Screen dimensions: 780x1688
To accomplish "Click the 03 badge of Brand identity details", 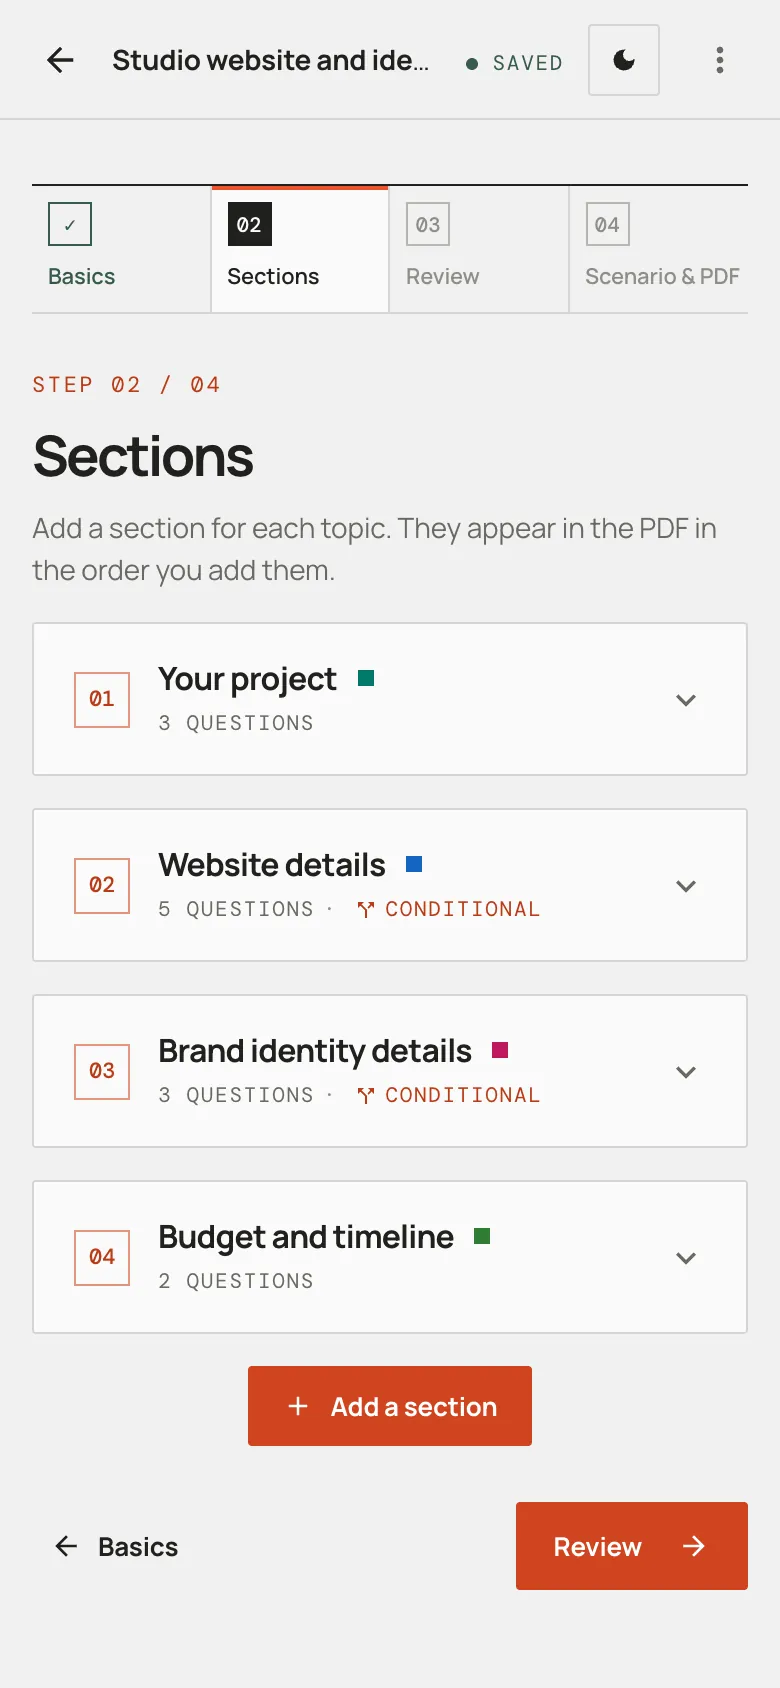I will (x=102, y=1071).
